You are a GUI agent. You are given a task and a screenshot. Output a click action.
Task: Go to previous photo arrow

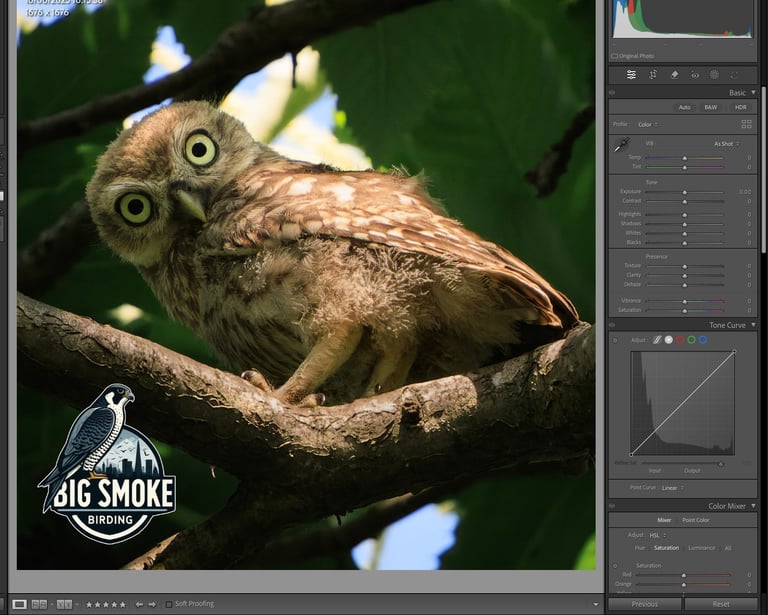(140, 605)
